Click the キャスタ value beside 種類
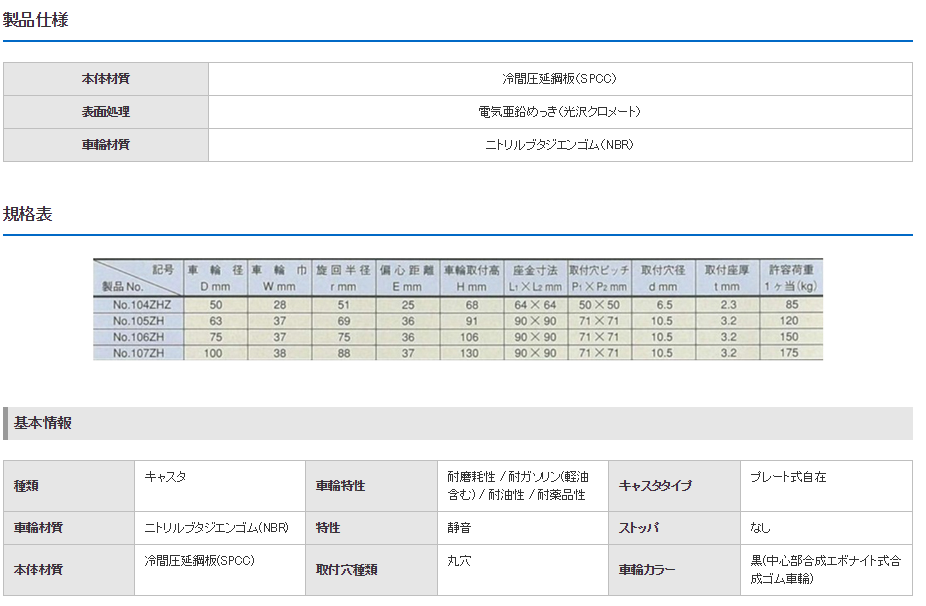The image size is (926, 606). [x=165, y=477]
